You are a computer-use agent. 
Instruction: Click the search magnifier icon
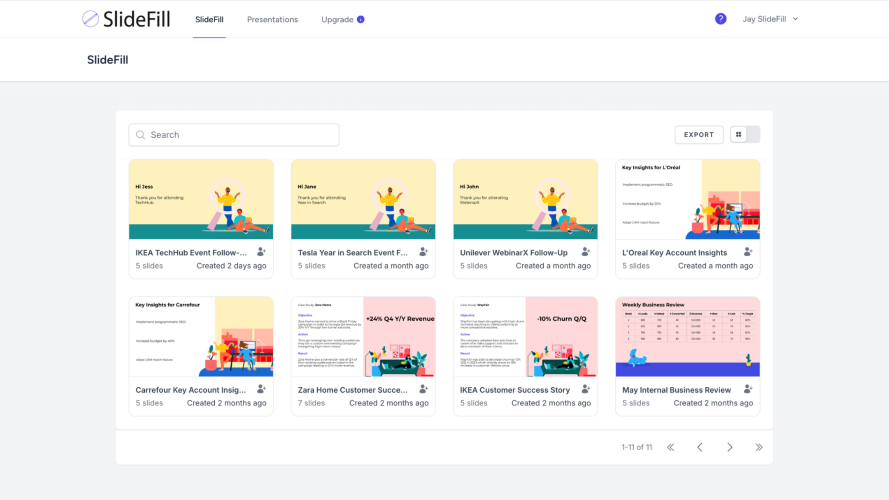(141, 135)
